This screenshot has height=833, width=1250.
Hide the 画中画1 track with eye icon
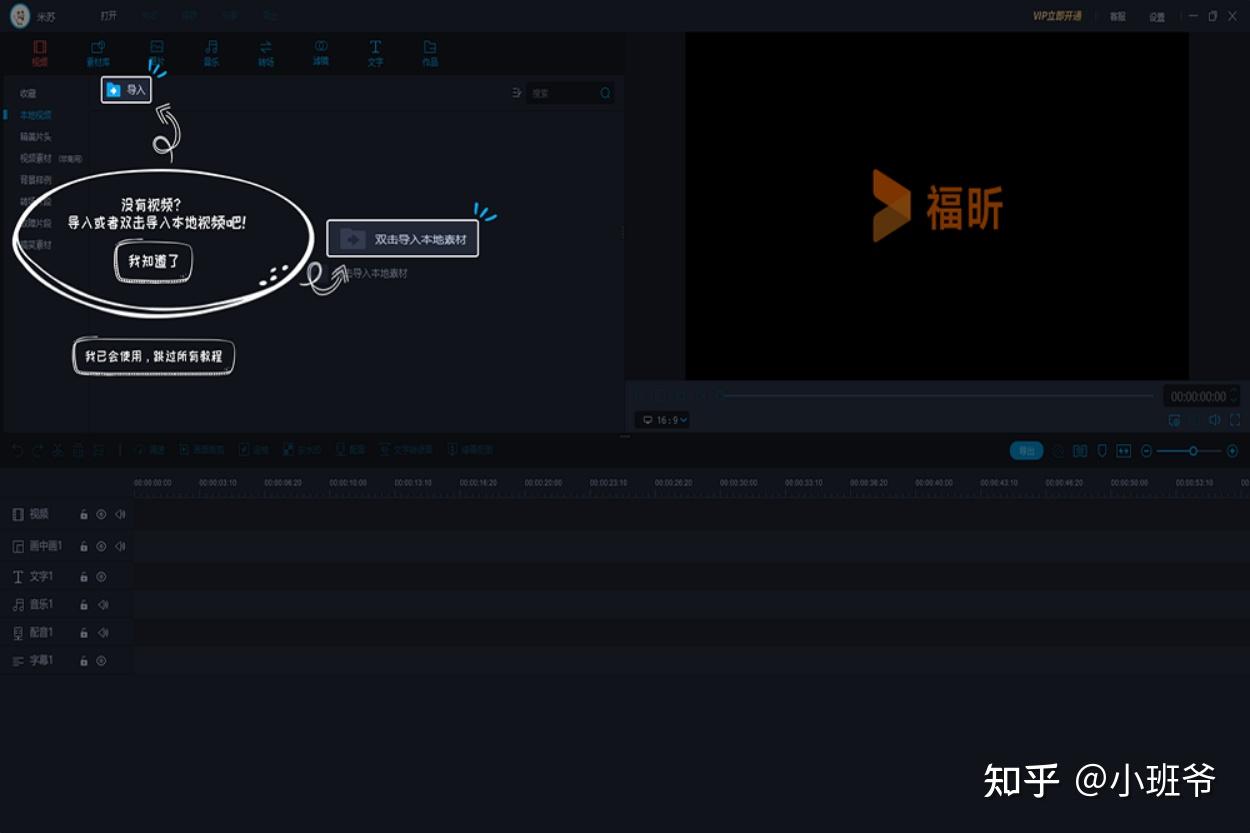[101, 546]
